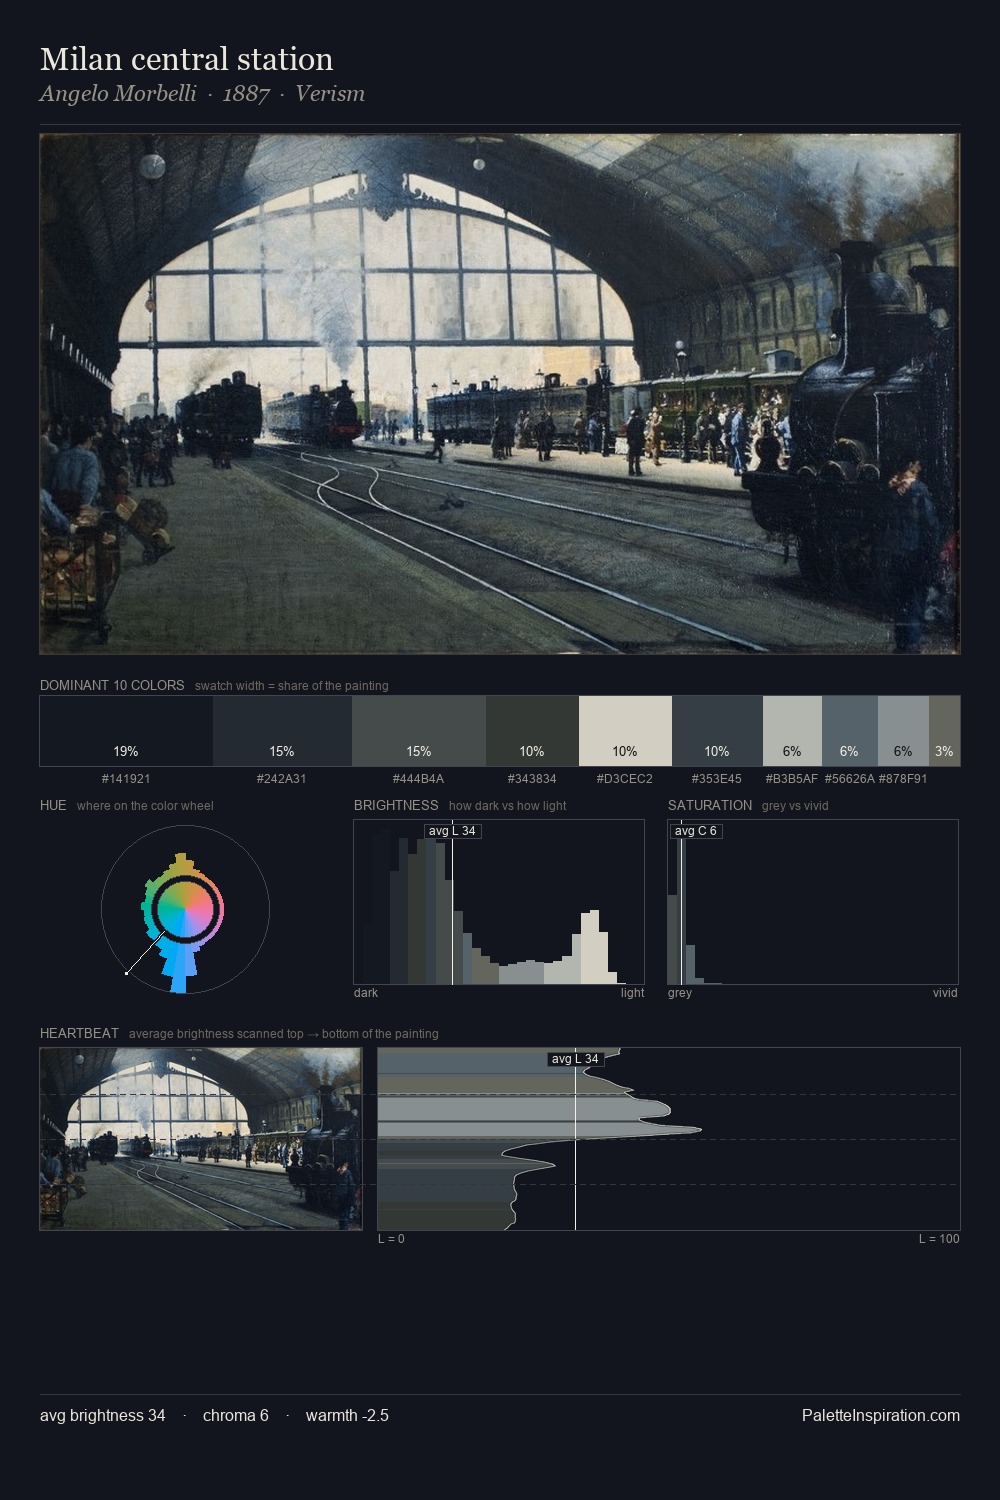Click the hex code text '#444B4A'

[x=419, y=778]
